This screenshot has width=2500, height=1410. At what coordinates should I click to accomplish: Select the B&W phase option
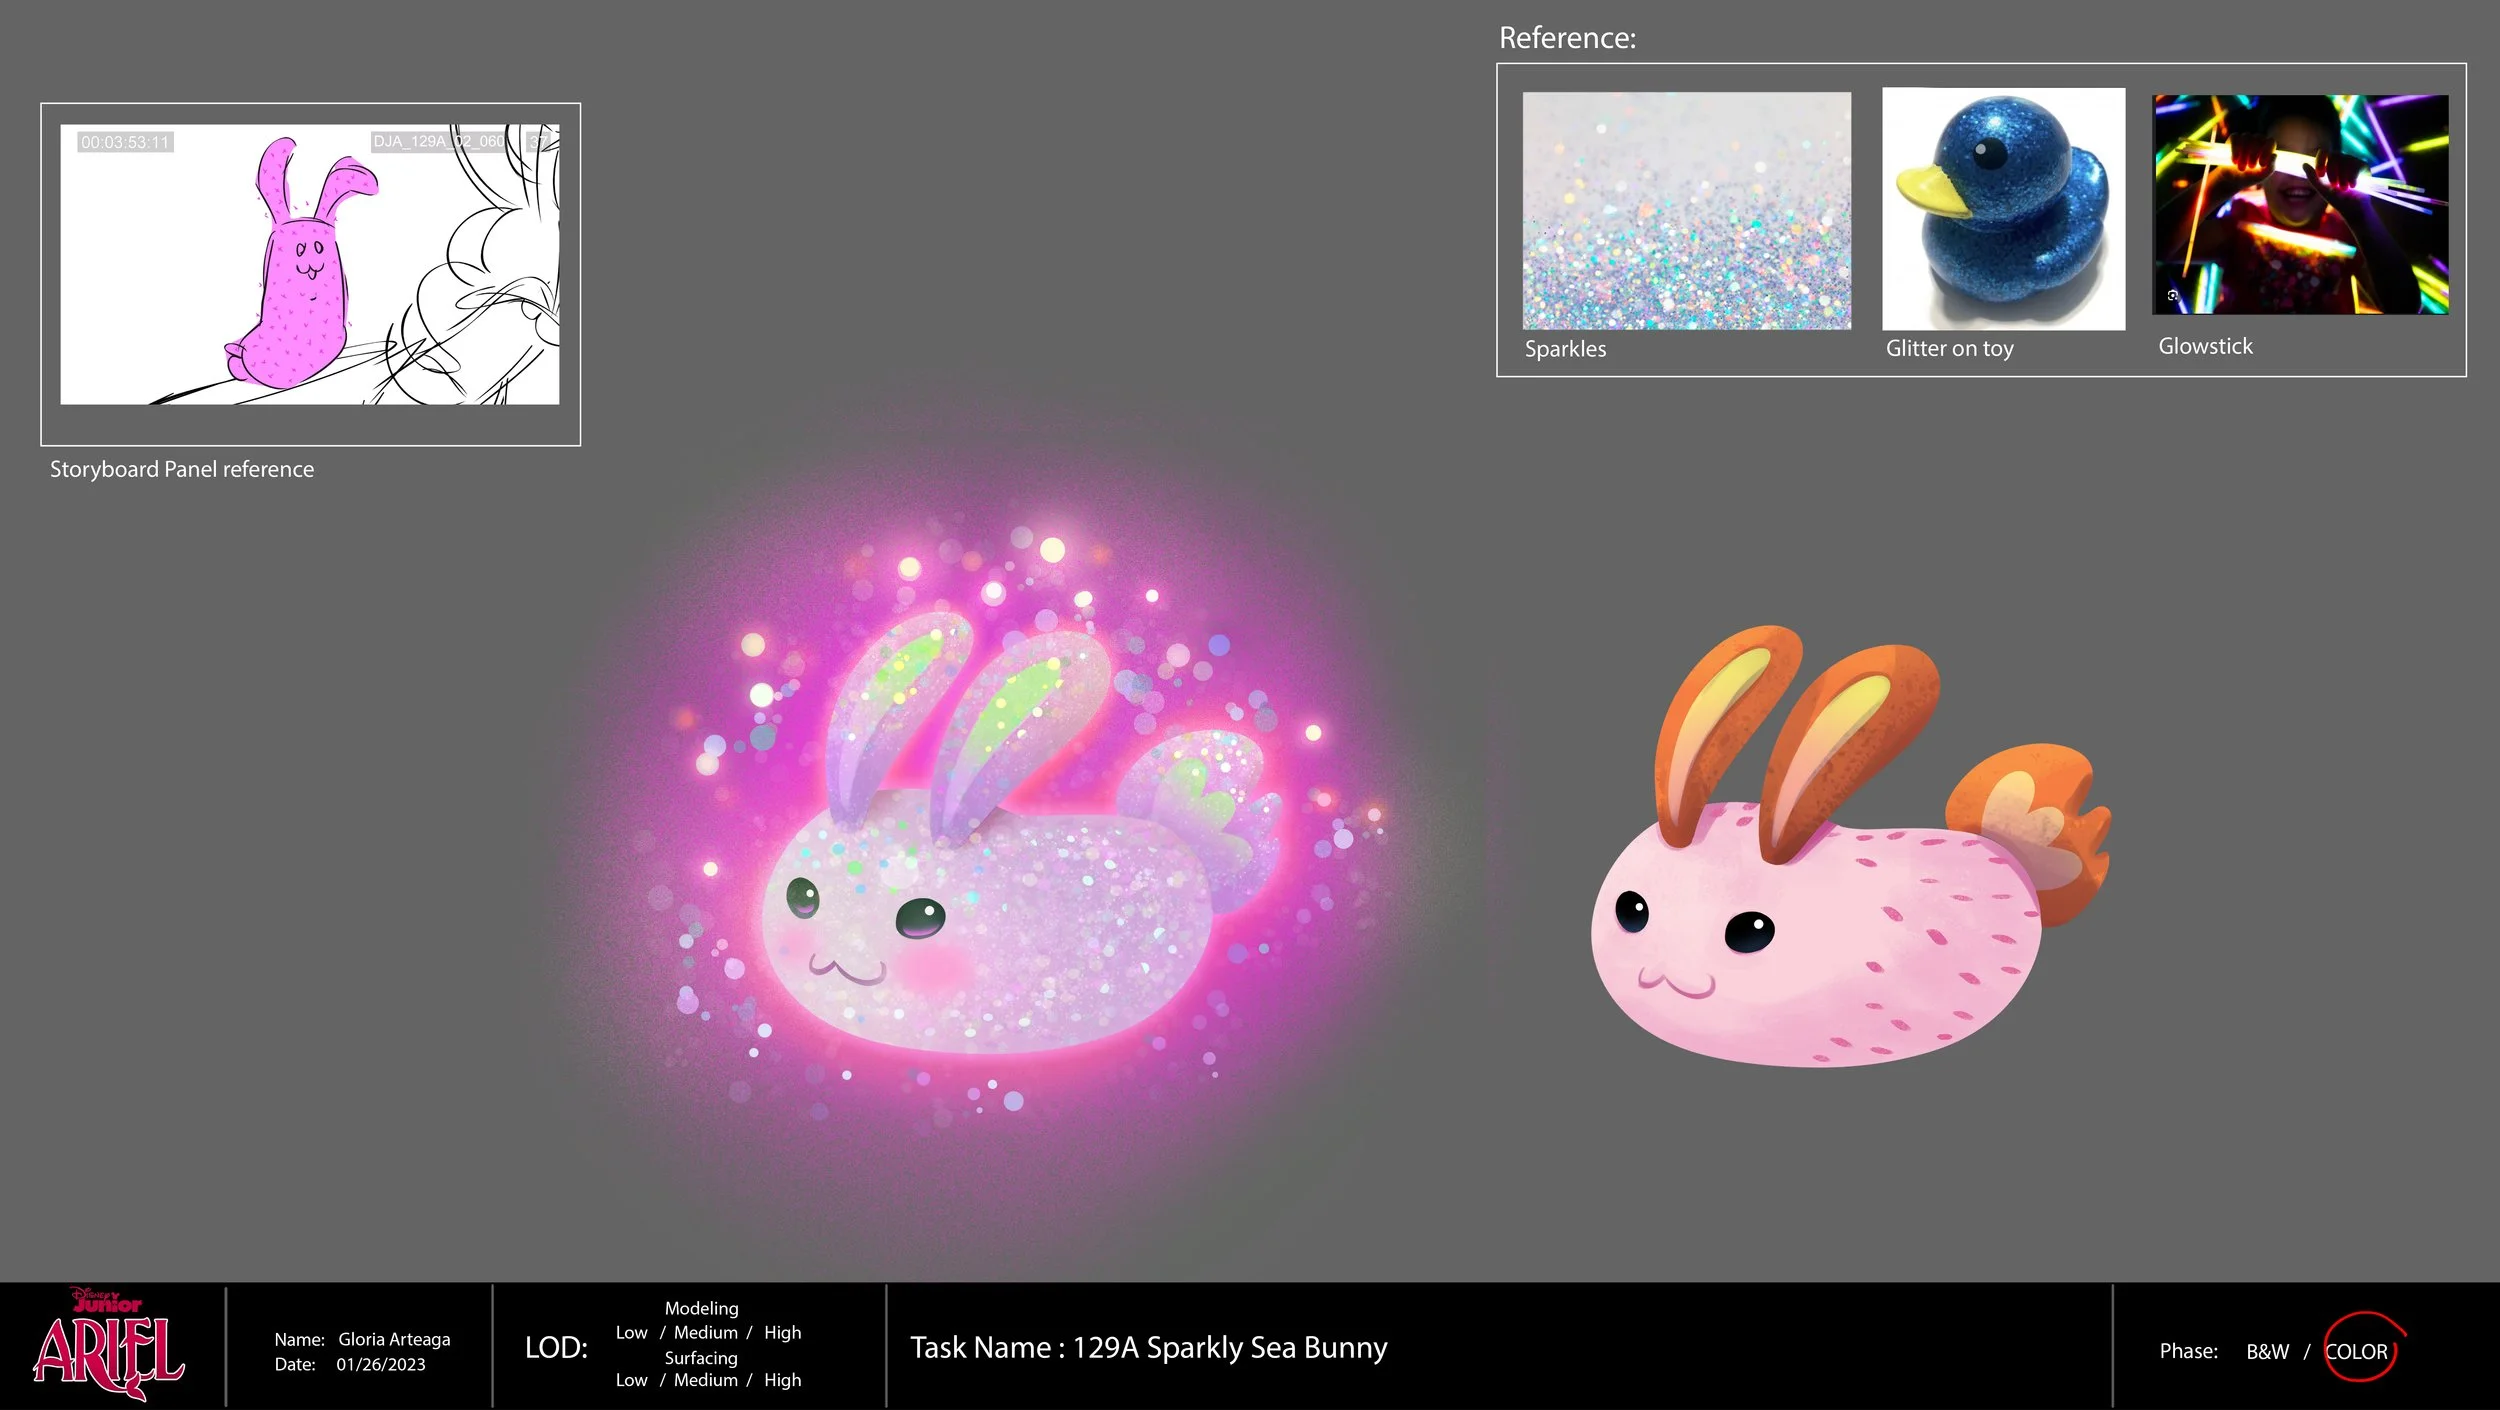(2267, 1352)
